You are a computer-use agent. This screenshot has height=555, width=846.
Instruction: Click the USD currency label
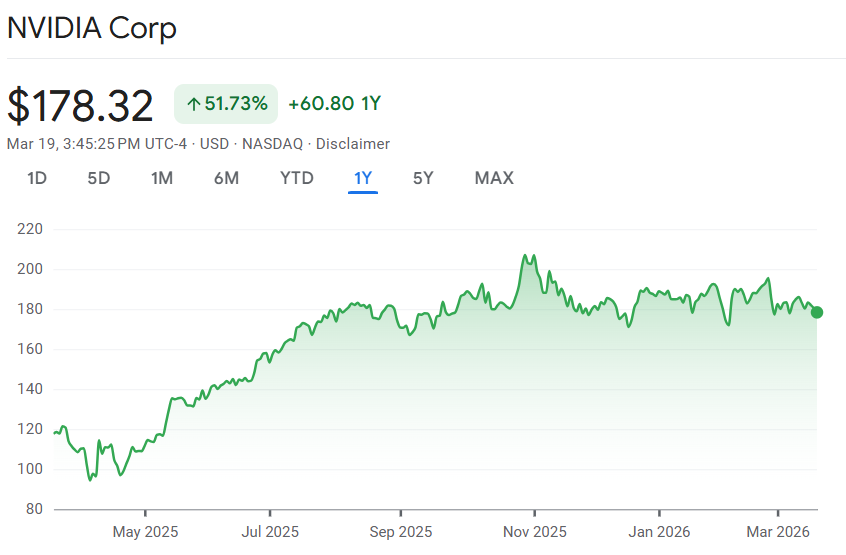[214, 144]
